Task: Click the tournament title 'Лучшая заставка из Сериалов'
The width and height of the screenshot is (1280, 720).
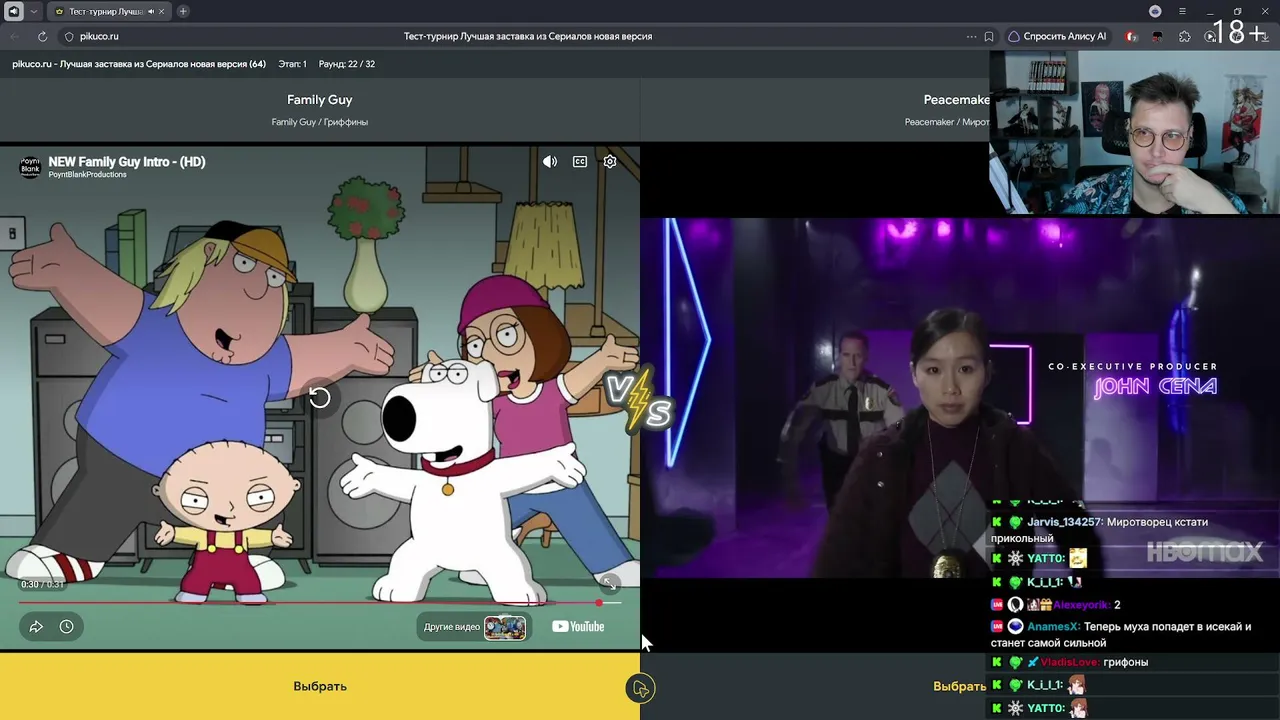Action: point(138,64)
